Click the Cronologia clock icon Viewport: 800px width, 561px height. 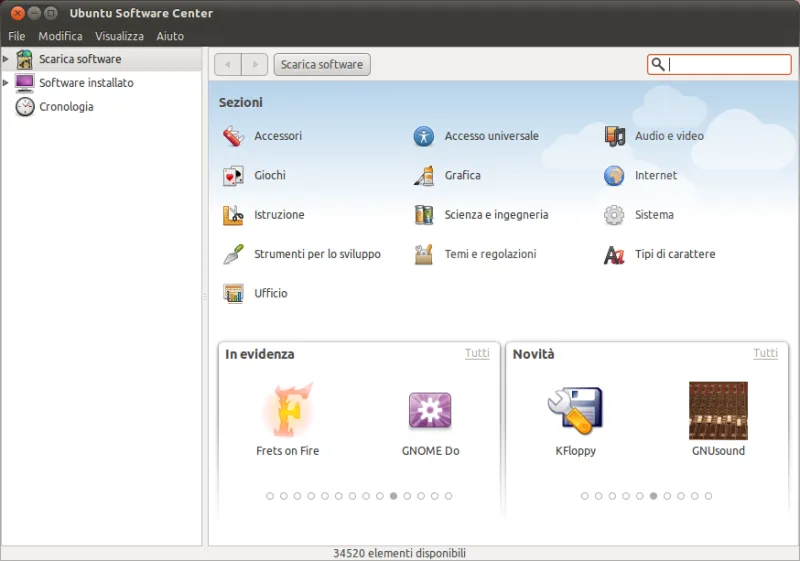tap(24, 107)
